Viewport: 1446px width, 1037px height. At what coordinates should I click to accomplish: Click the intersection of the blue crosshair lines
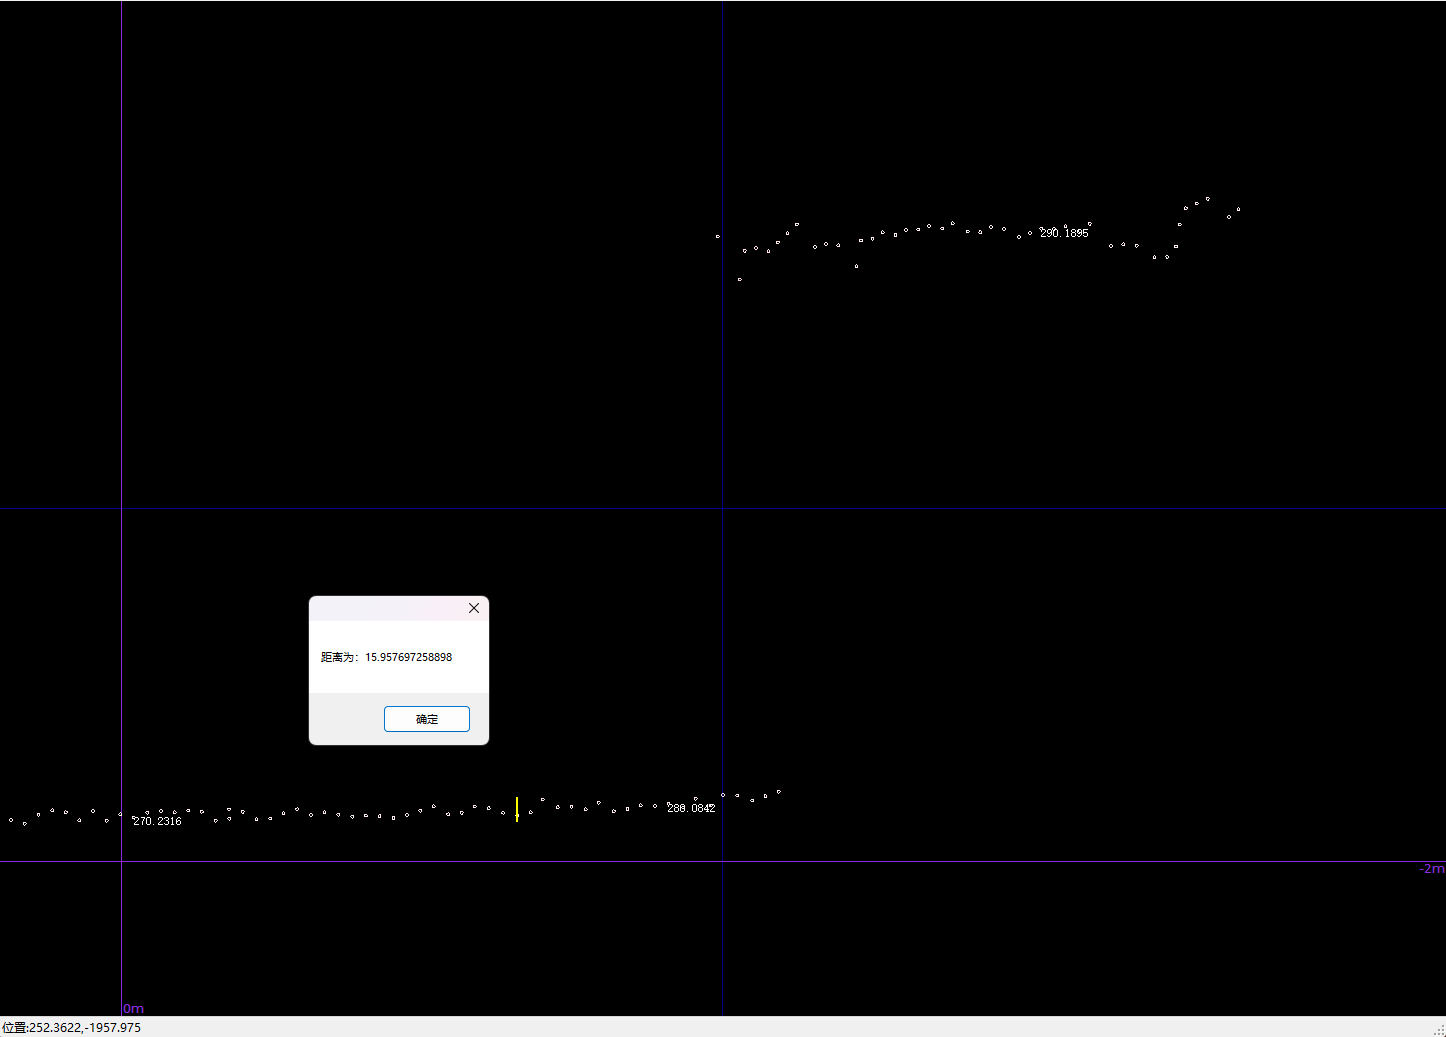point(723,509)
